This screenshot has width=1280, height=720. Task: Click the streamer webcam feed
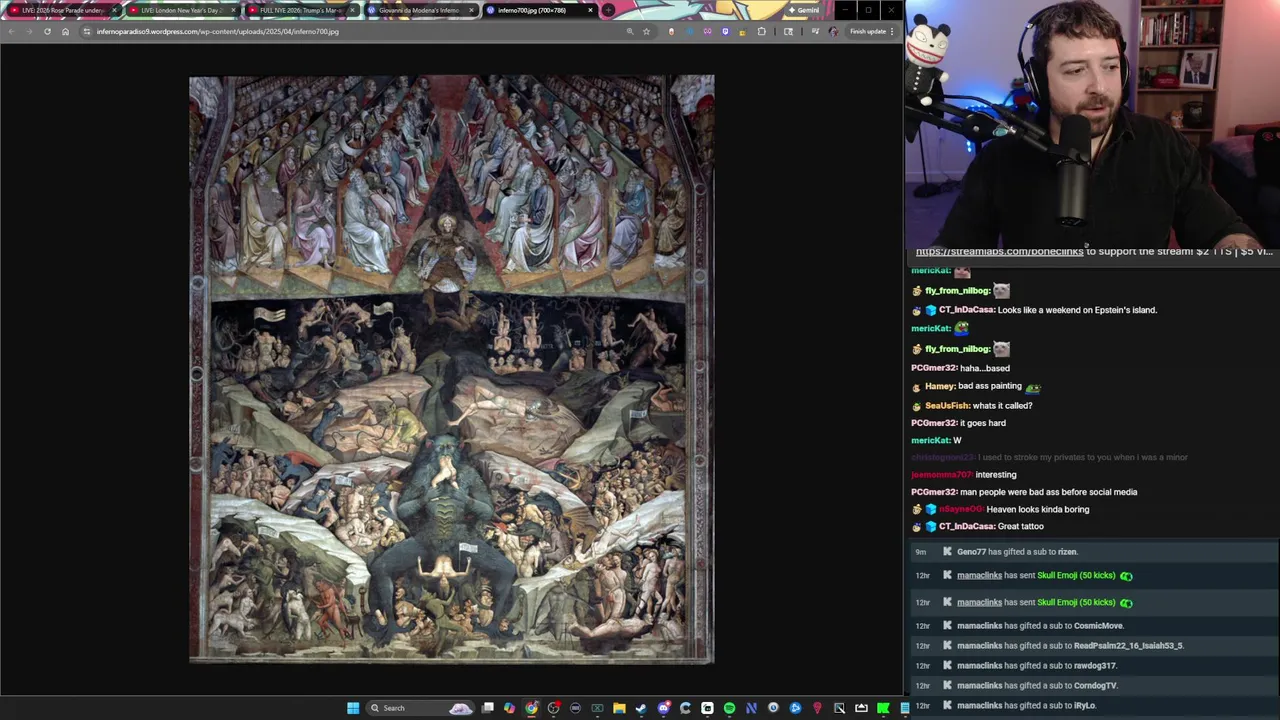click(x=1092, y=122)
